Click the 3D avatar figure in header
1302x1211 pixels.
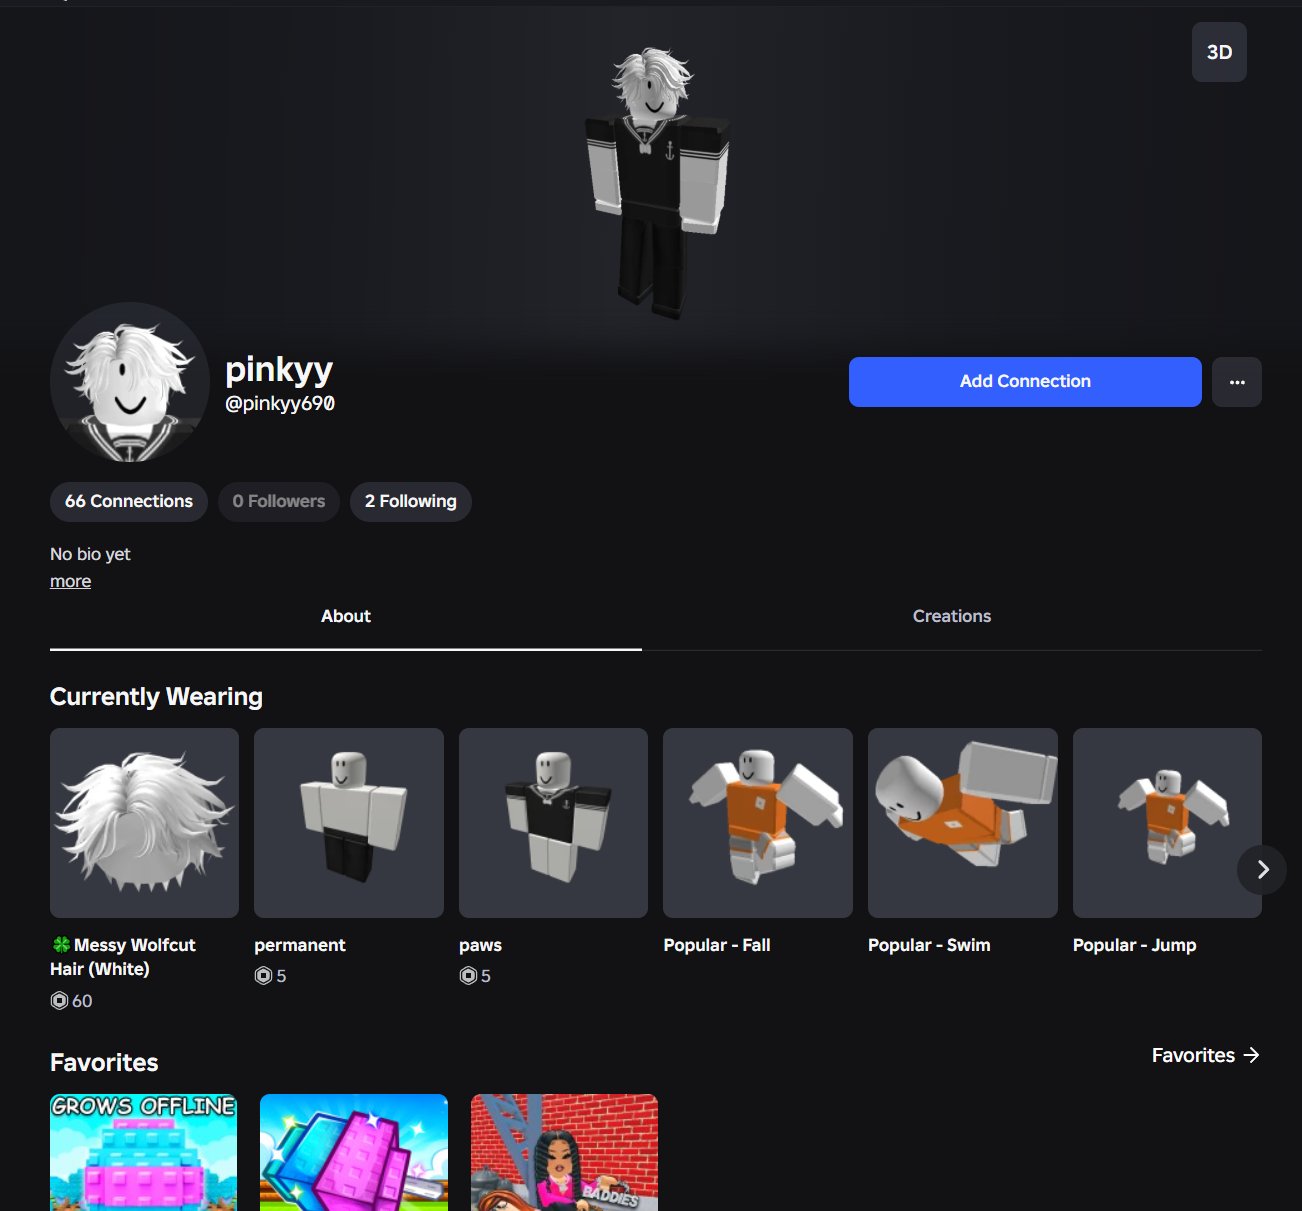point(656,183)
